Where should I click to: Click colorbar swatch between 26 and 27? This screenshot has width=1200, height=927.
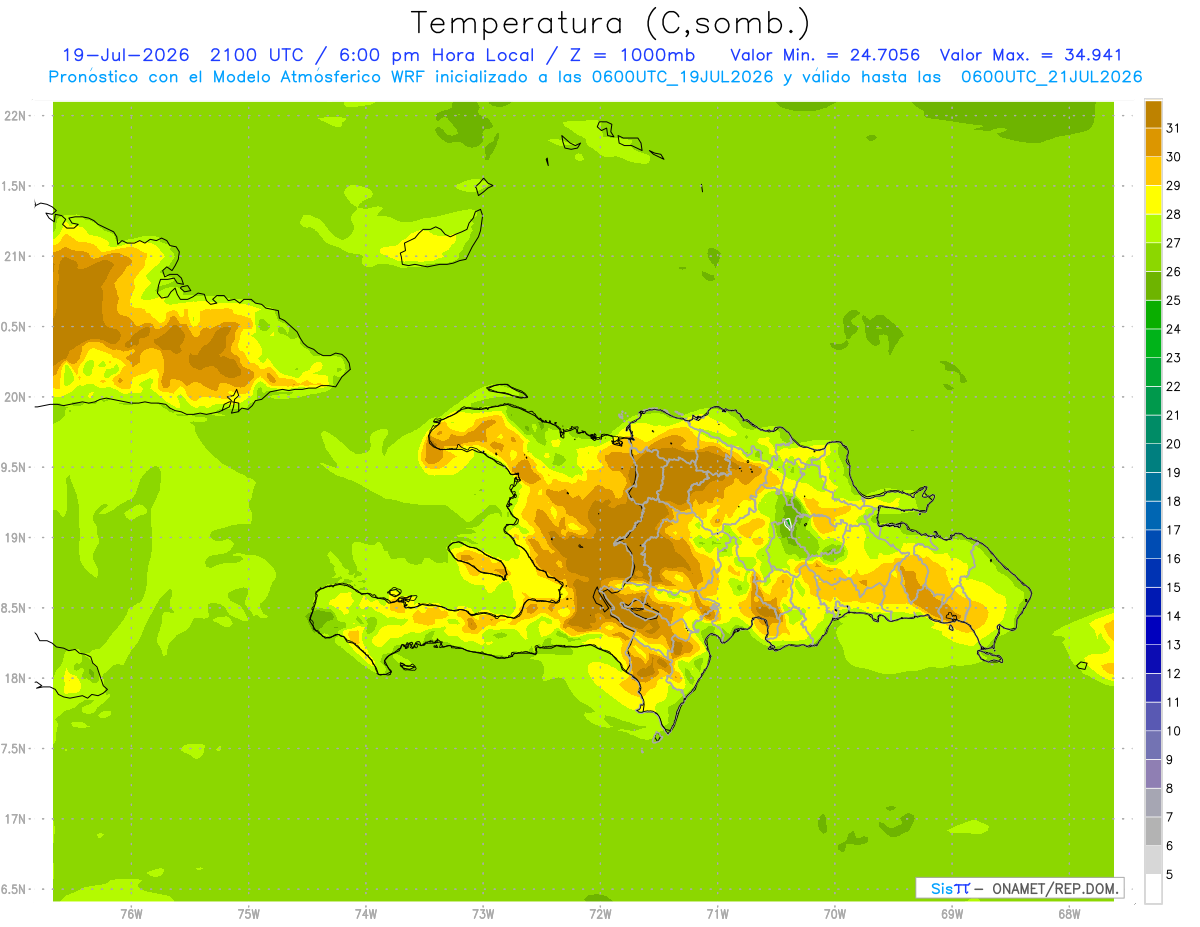coord(1153,257)
